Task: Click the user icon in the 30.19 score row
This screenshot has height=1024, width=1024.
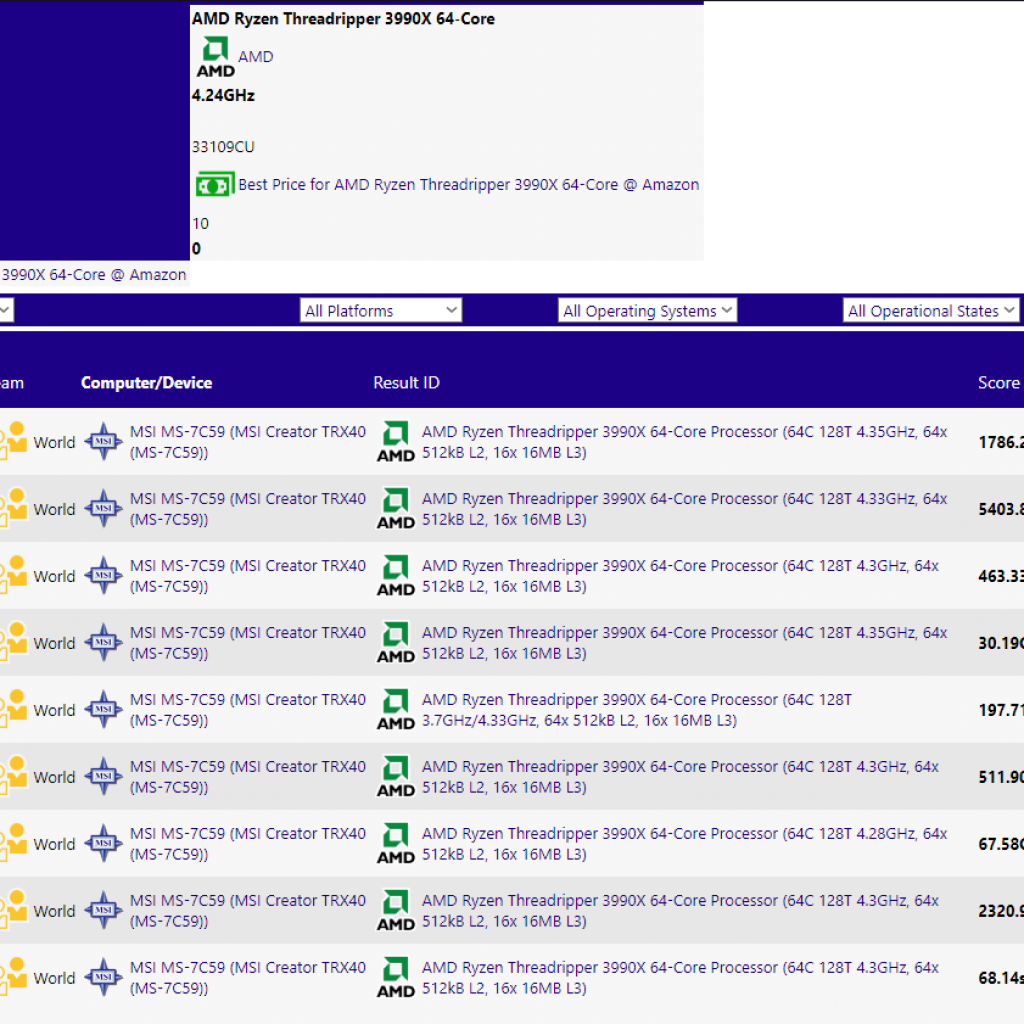Action: tap(13, 642)
